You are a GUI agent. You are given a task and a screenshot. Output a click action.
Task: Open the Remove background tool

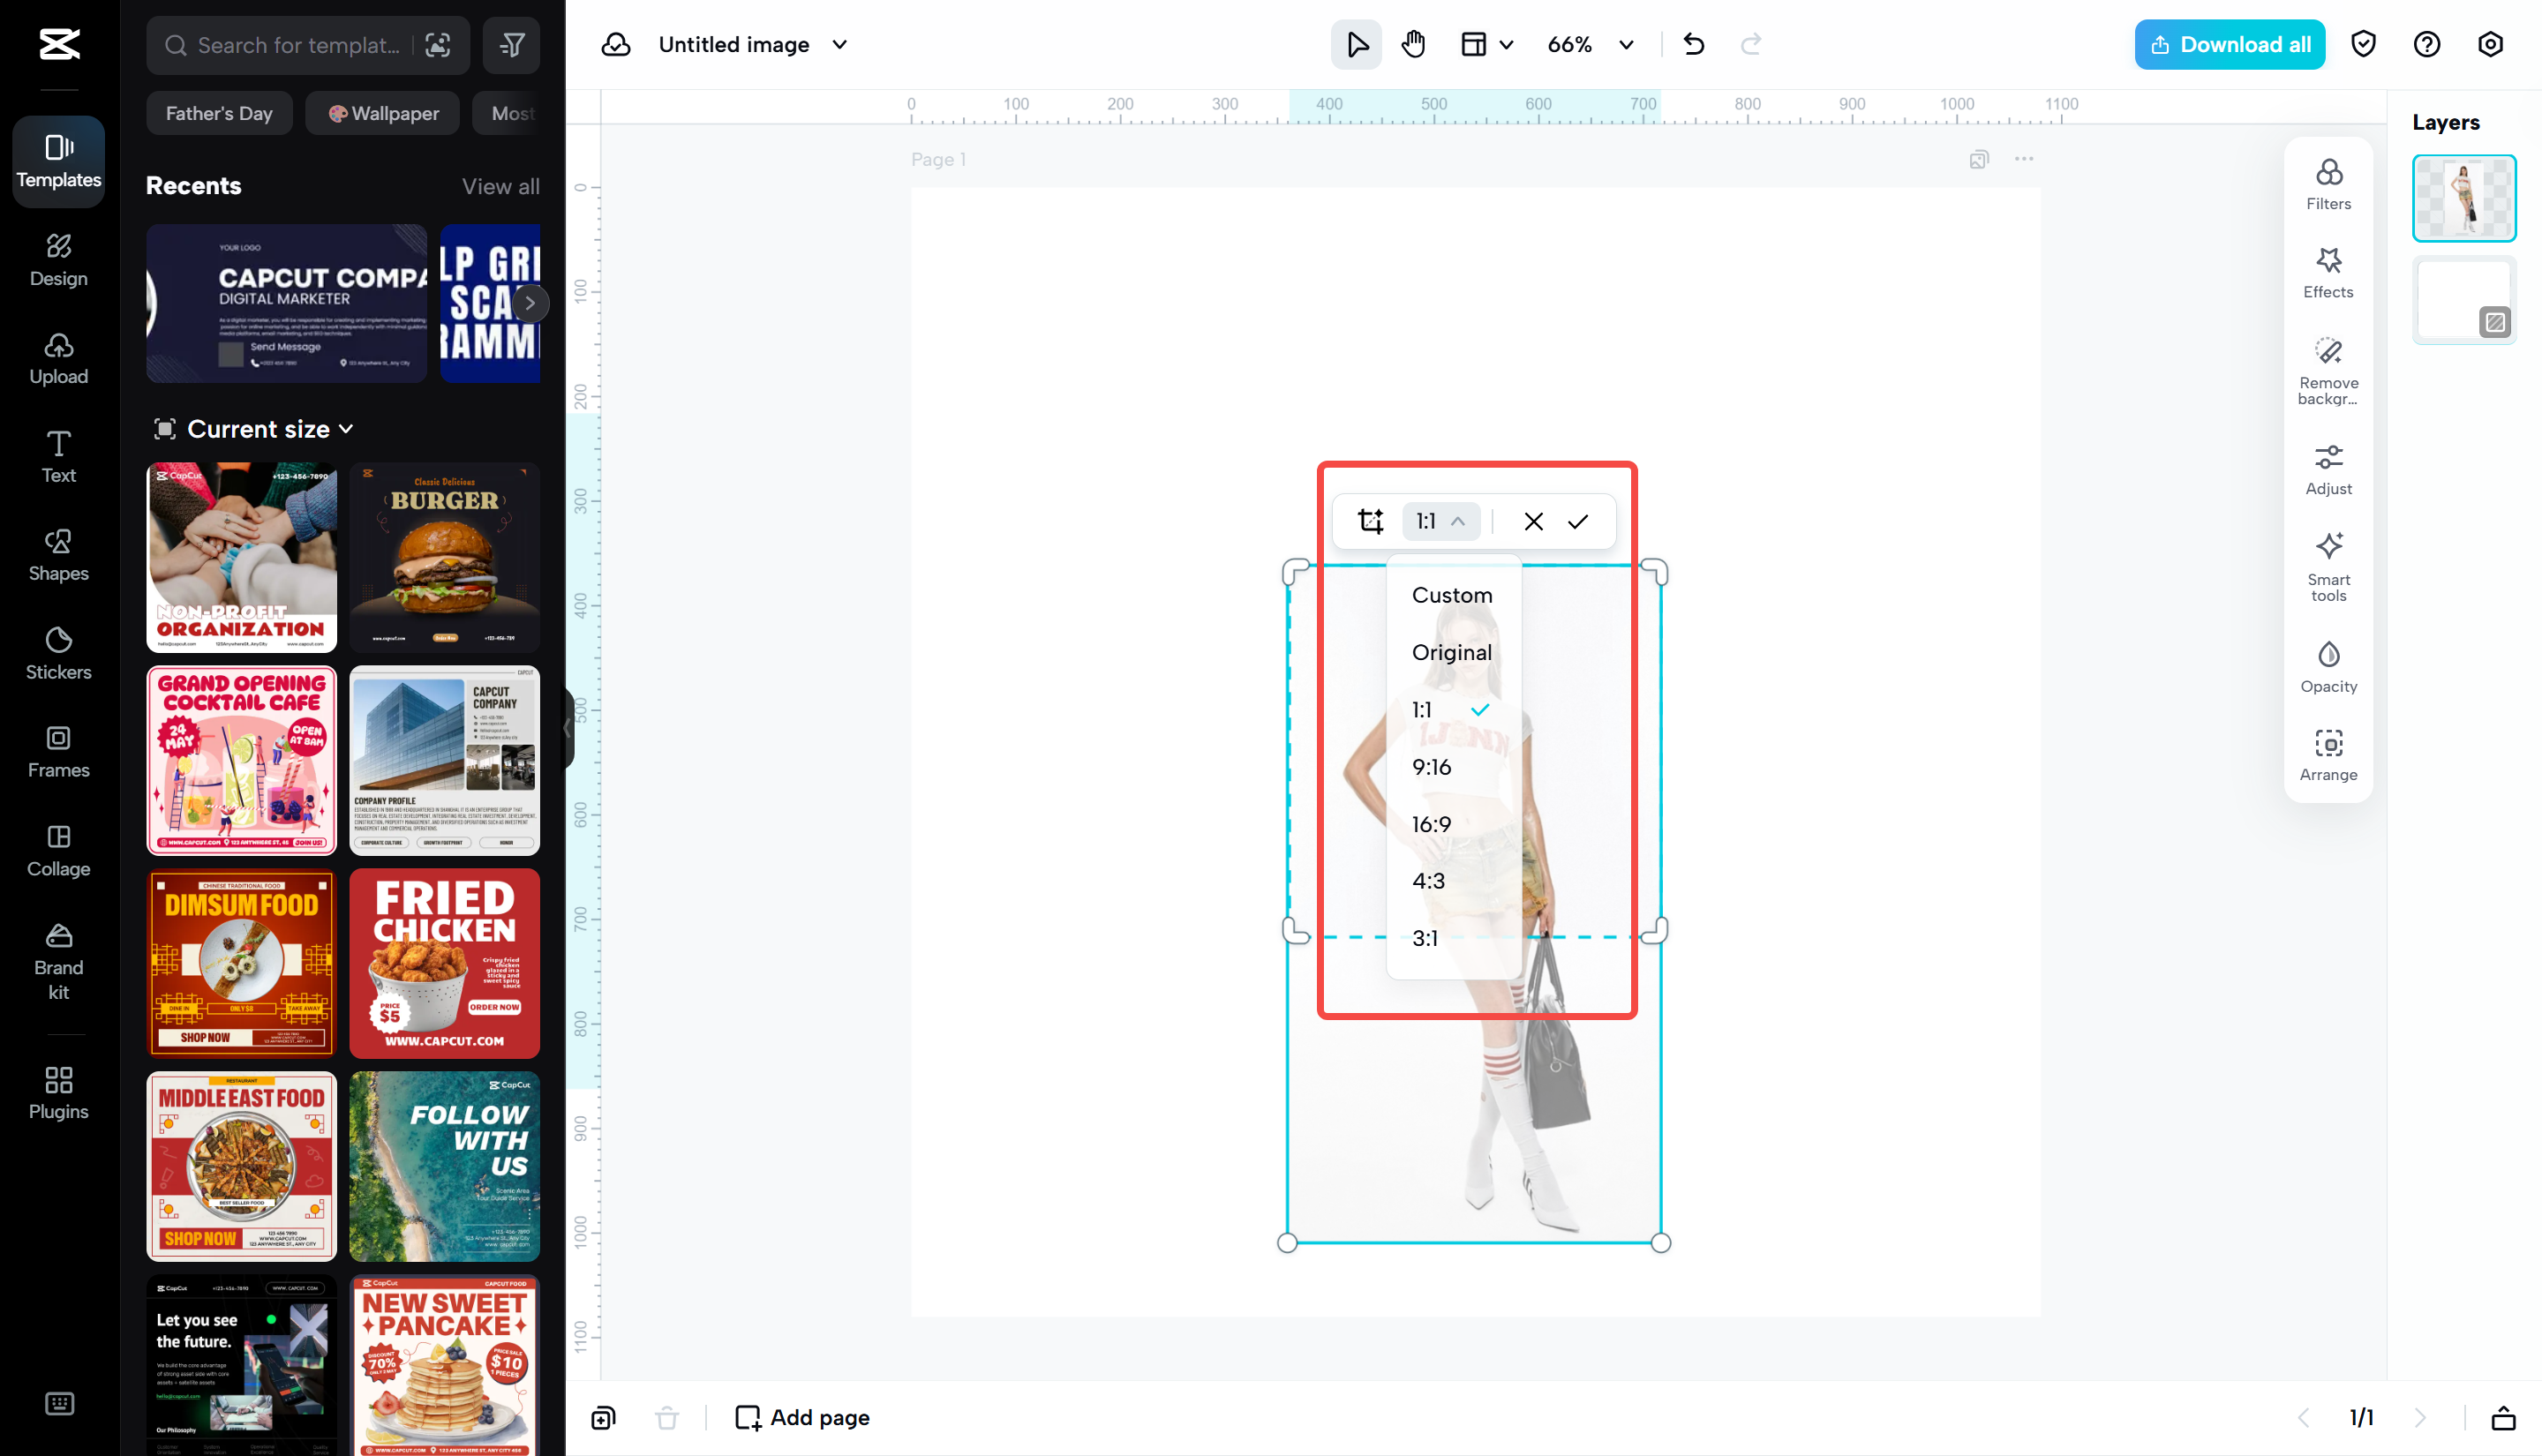(x=2328, y=368)
